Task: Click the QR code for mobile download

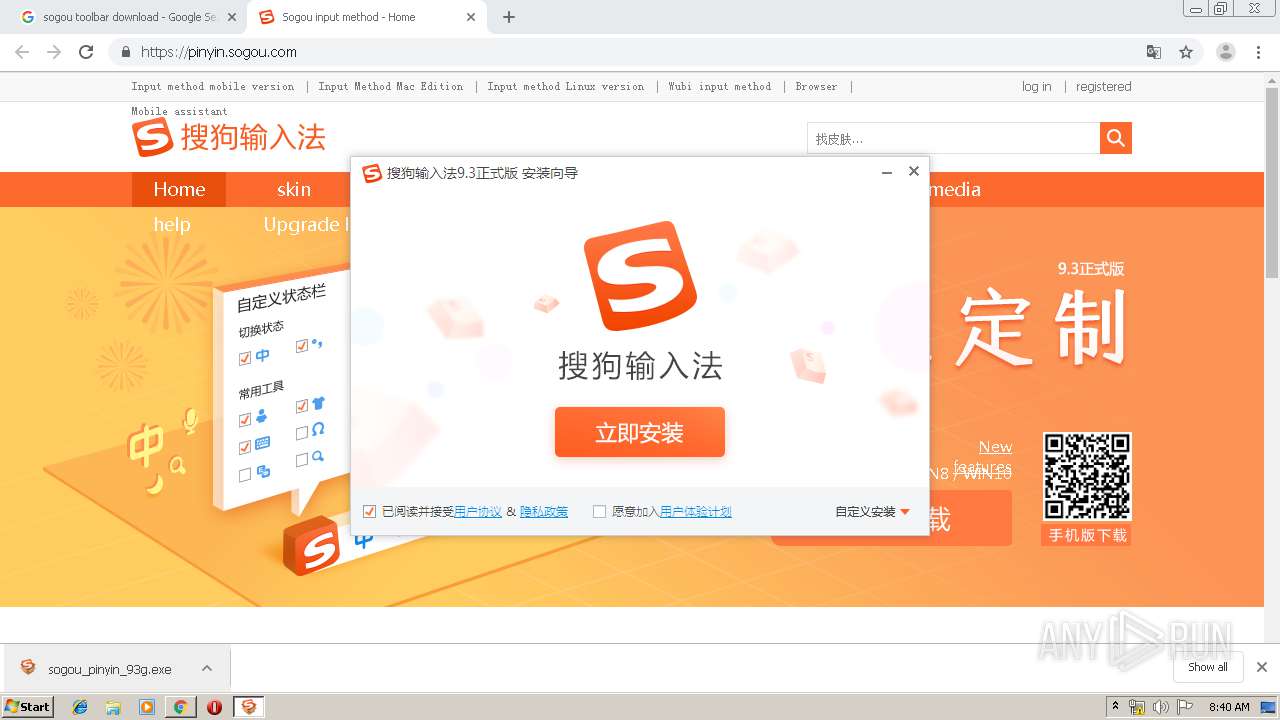Action: point(1087,476)
